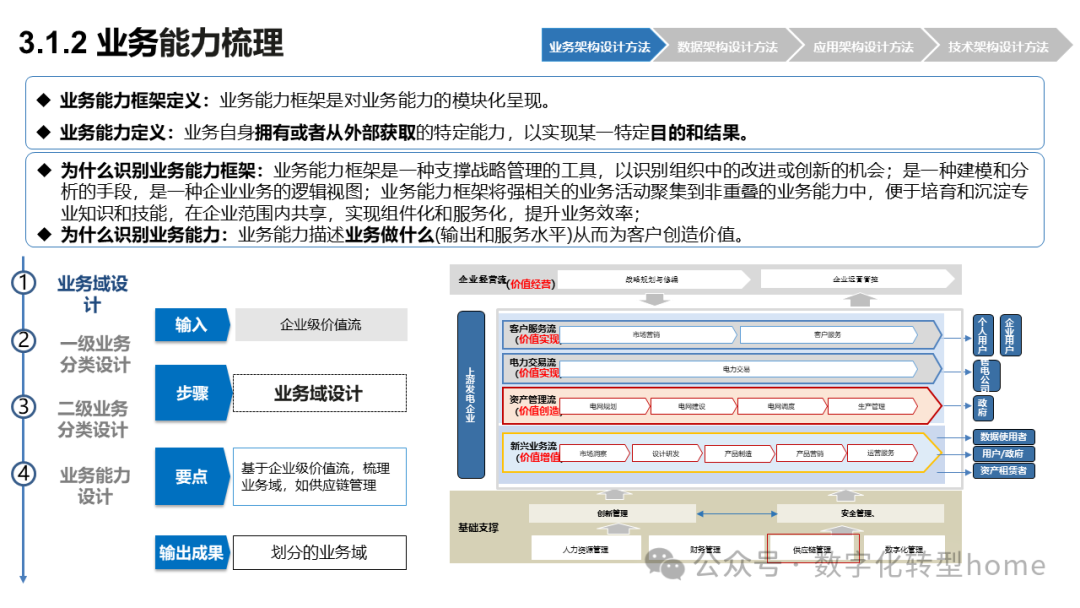The height and width of the screenshot is (608, 1080).
Task: Click the 基于企业级价值流 key-point text box
Action: pyautogui.click(x=320, y=476)
